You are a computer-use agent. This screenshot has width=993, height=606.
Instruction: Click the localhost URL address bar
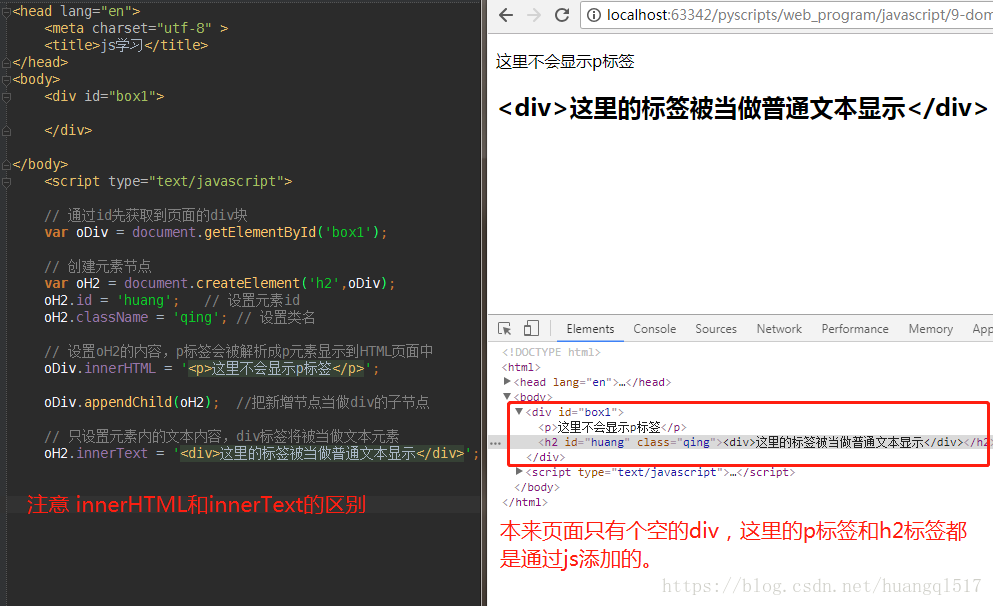click(787, 15)
